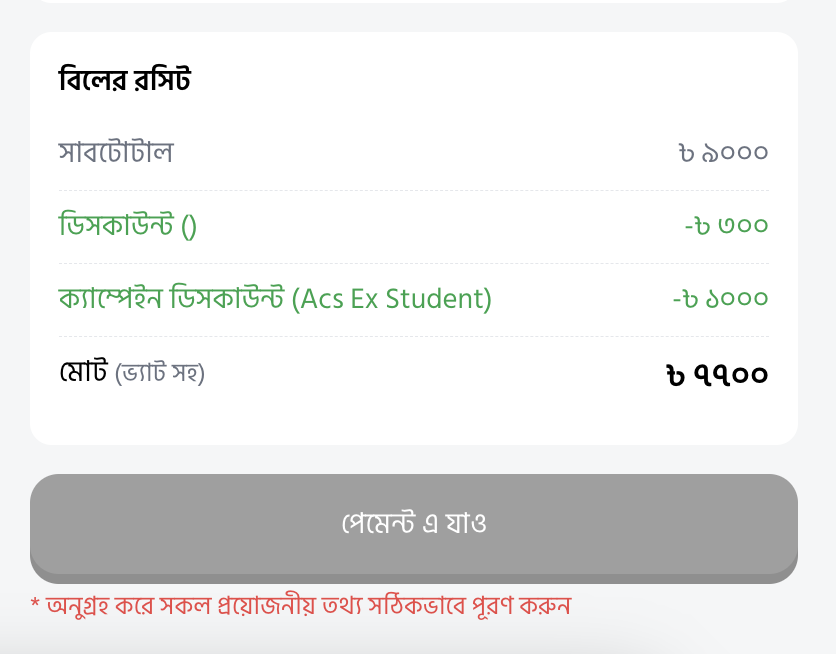This screenshot has height=654, width=836.
Task: Click the (ভ্যাট সহ) note
Action: click(x=160, y=373)
